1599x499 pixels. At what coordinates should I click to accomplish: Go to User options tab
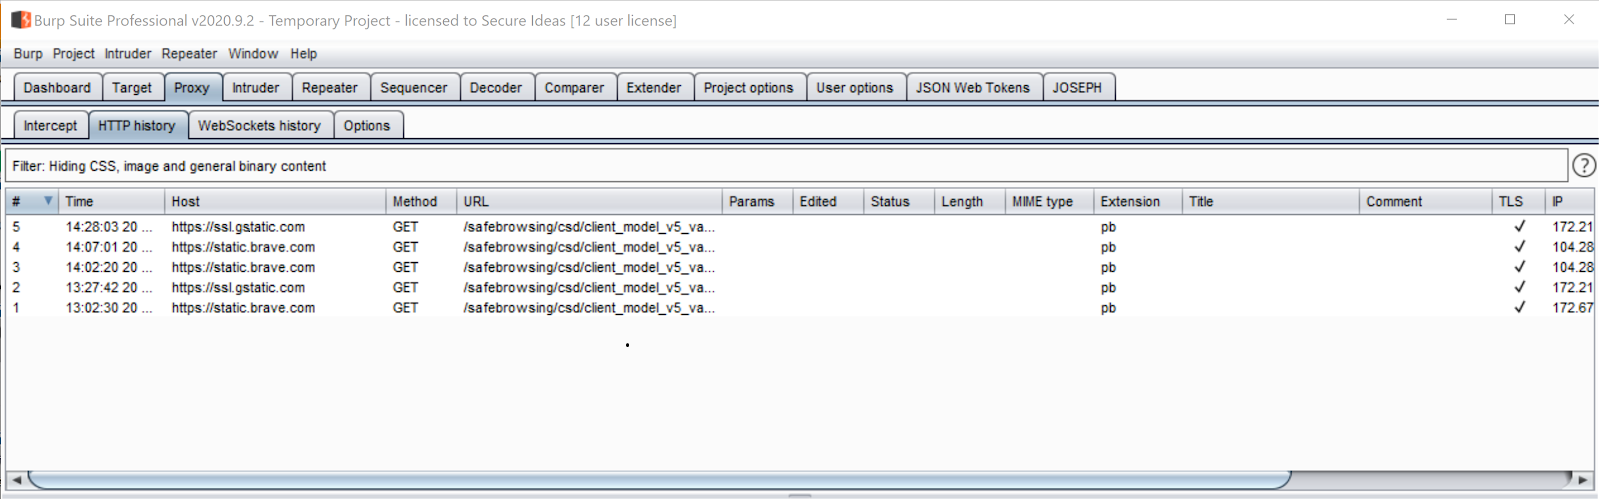(x=855, y=88)
